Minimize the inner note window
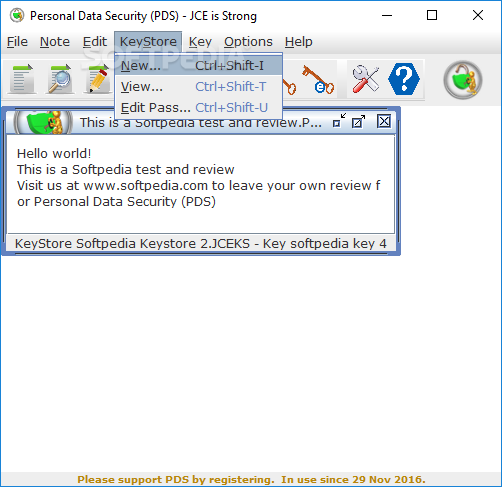Viewport: 502px width, 487px height. click(339, 121)
